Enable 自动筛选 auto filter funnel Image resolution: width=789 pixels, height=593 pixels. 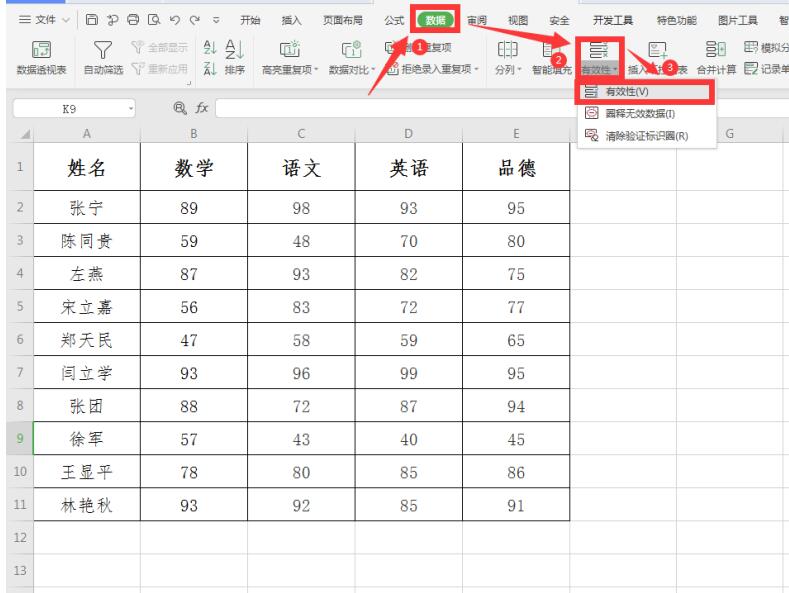coord(103,57)
